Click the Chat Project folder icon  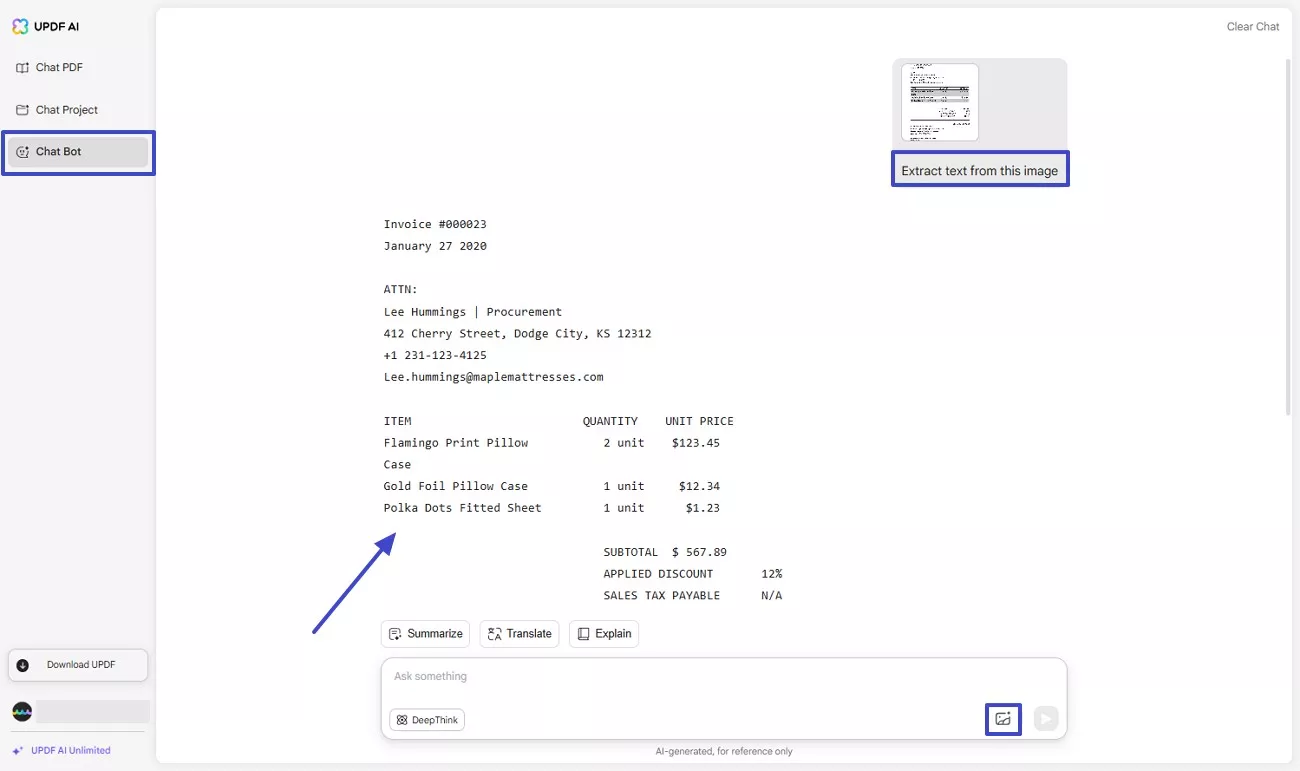point(23,110)
